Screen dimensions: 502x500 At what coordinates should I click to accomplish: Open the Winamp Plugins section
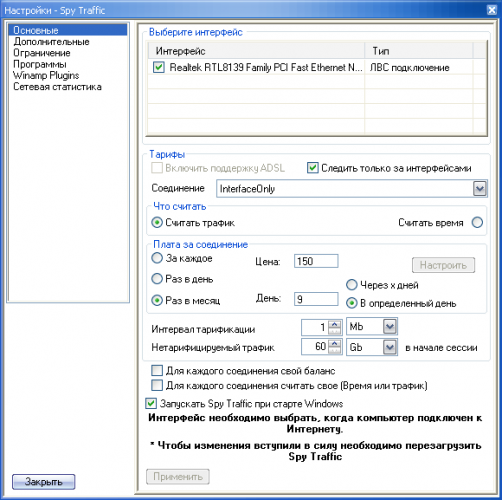[46, 75]
